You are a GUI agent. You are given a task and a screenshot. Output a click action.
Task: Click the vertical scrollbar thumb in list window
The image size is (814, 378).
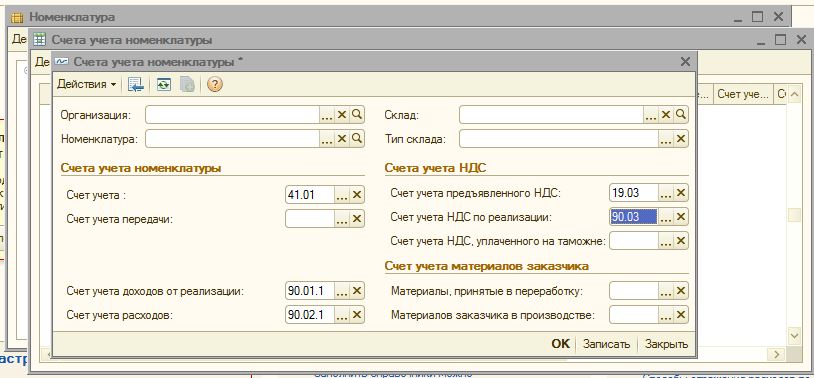click(x=794, y=215)
